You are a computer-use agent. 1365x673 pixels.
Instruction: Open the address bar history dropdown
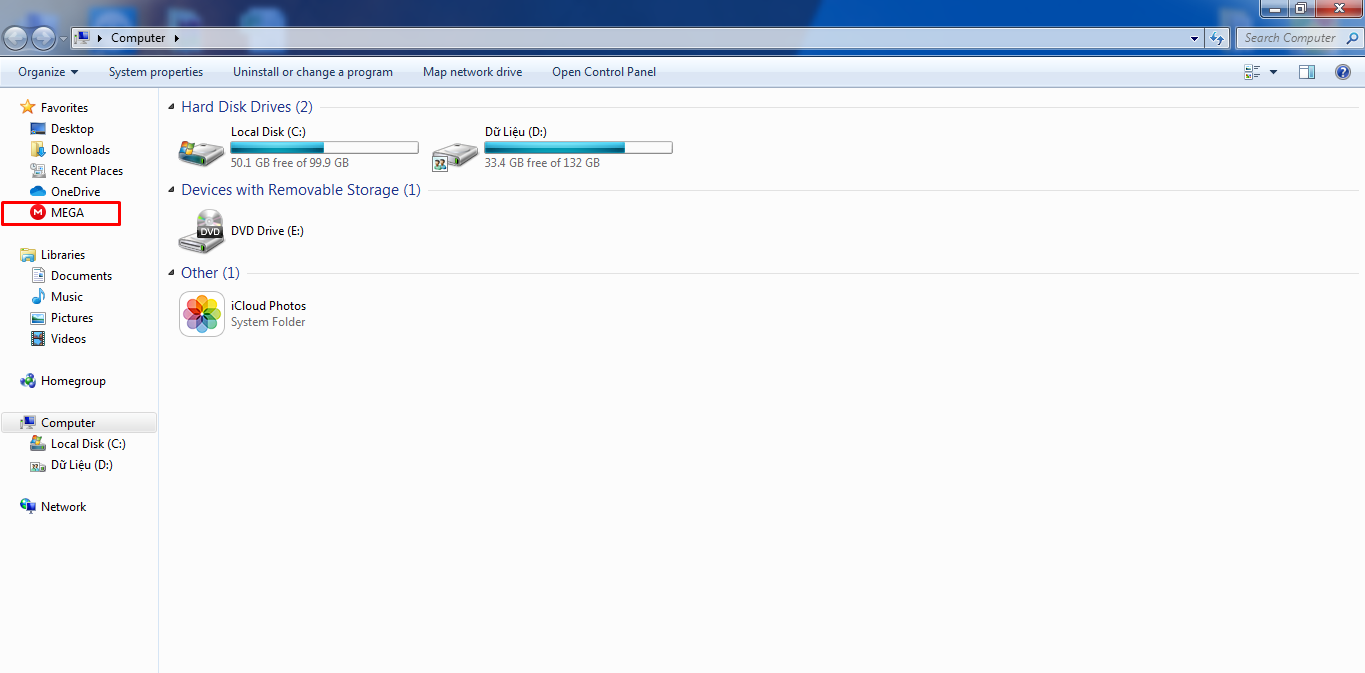tap(1195, 38)
